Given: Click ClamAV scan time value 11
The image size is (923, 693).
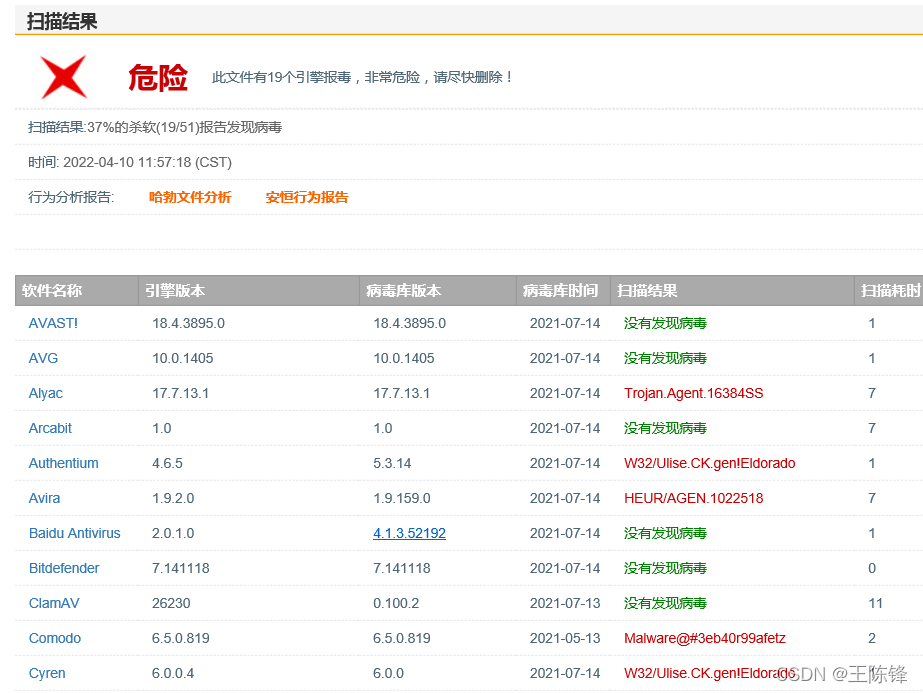Looking at the screenshot, I should [875, 604].
